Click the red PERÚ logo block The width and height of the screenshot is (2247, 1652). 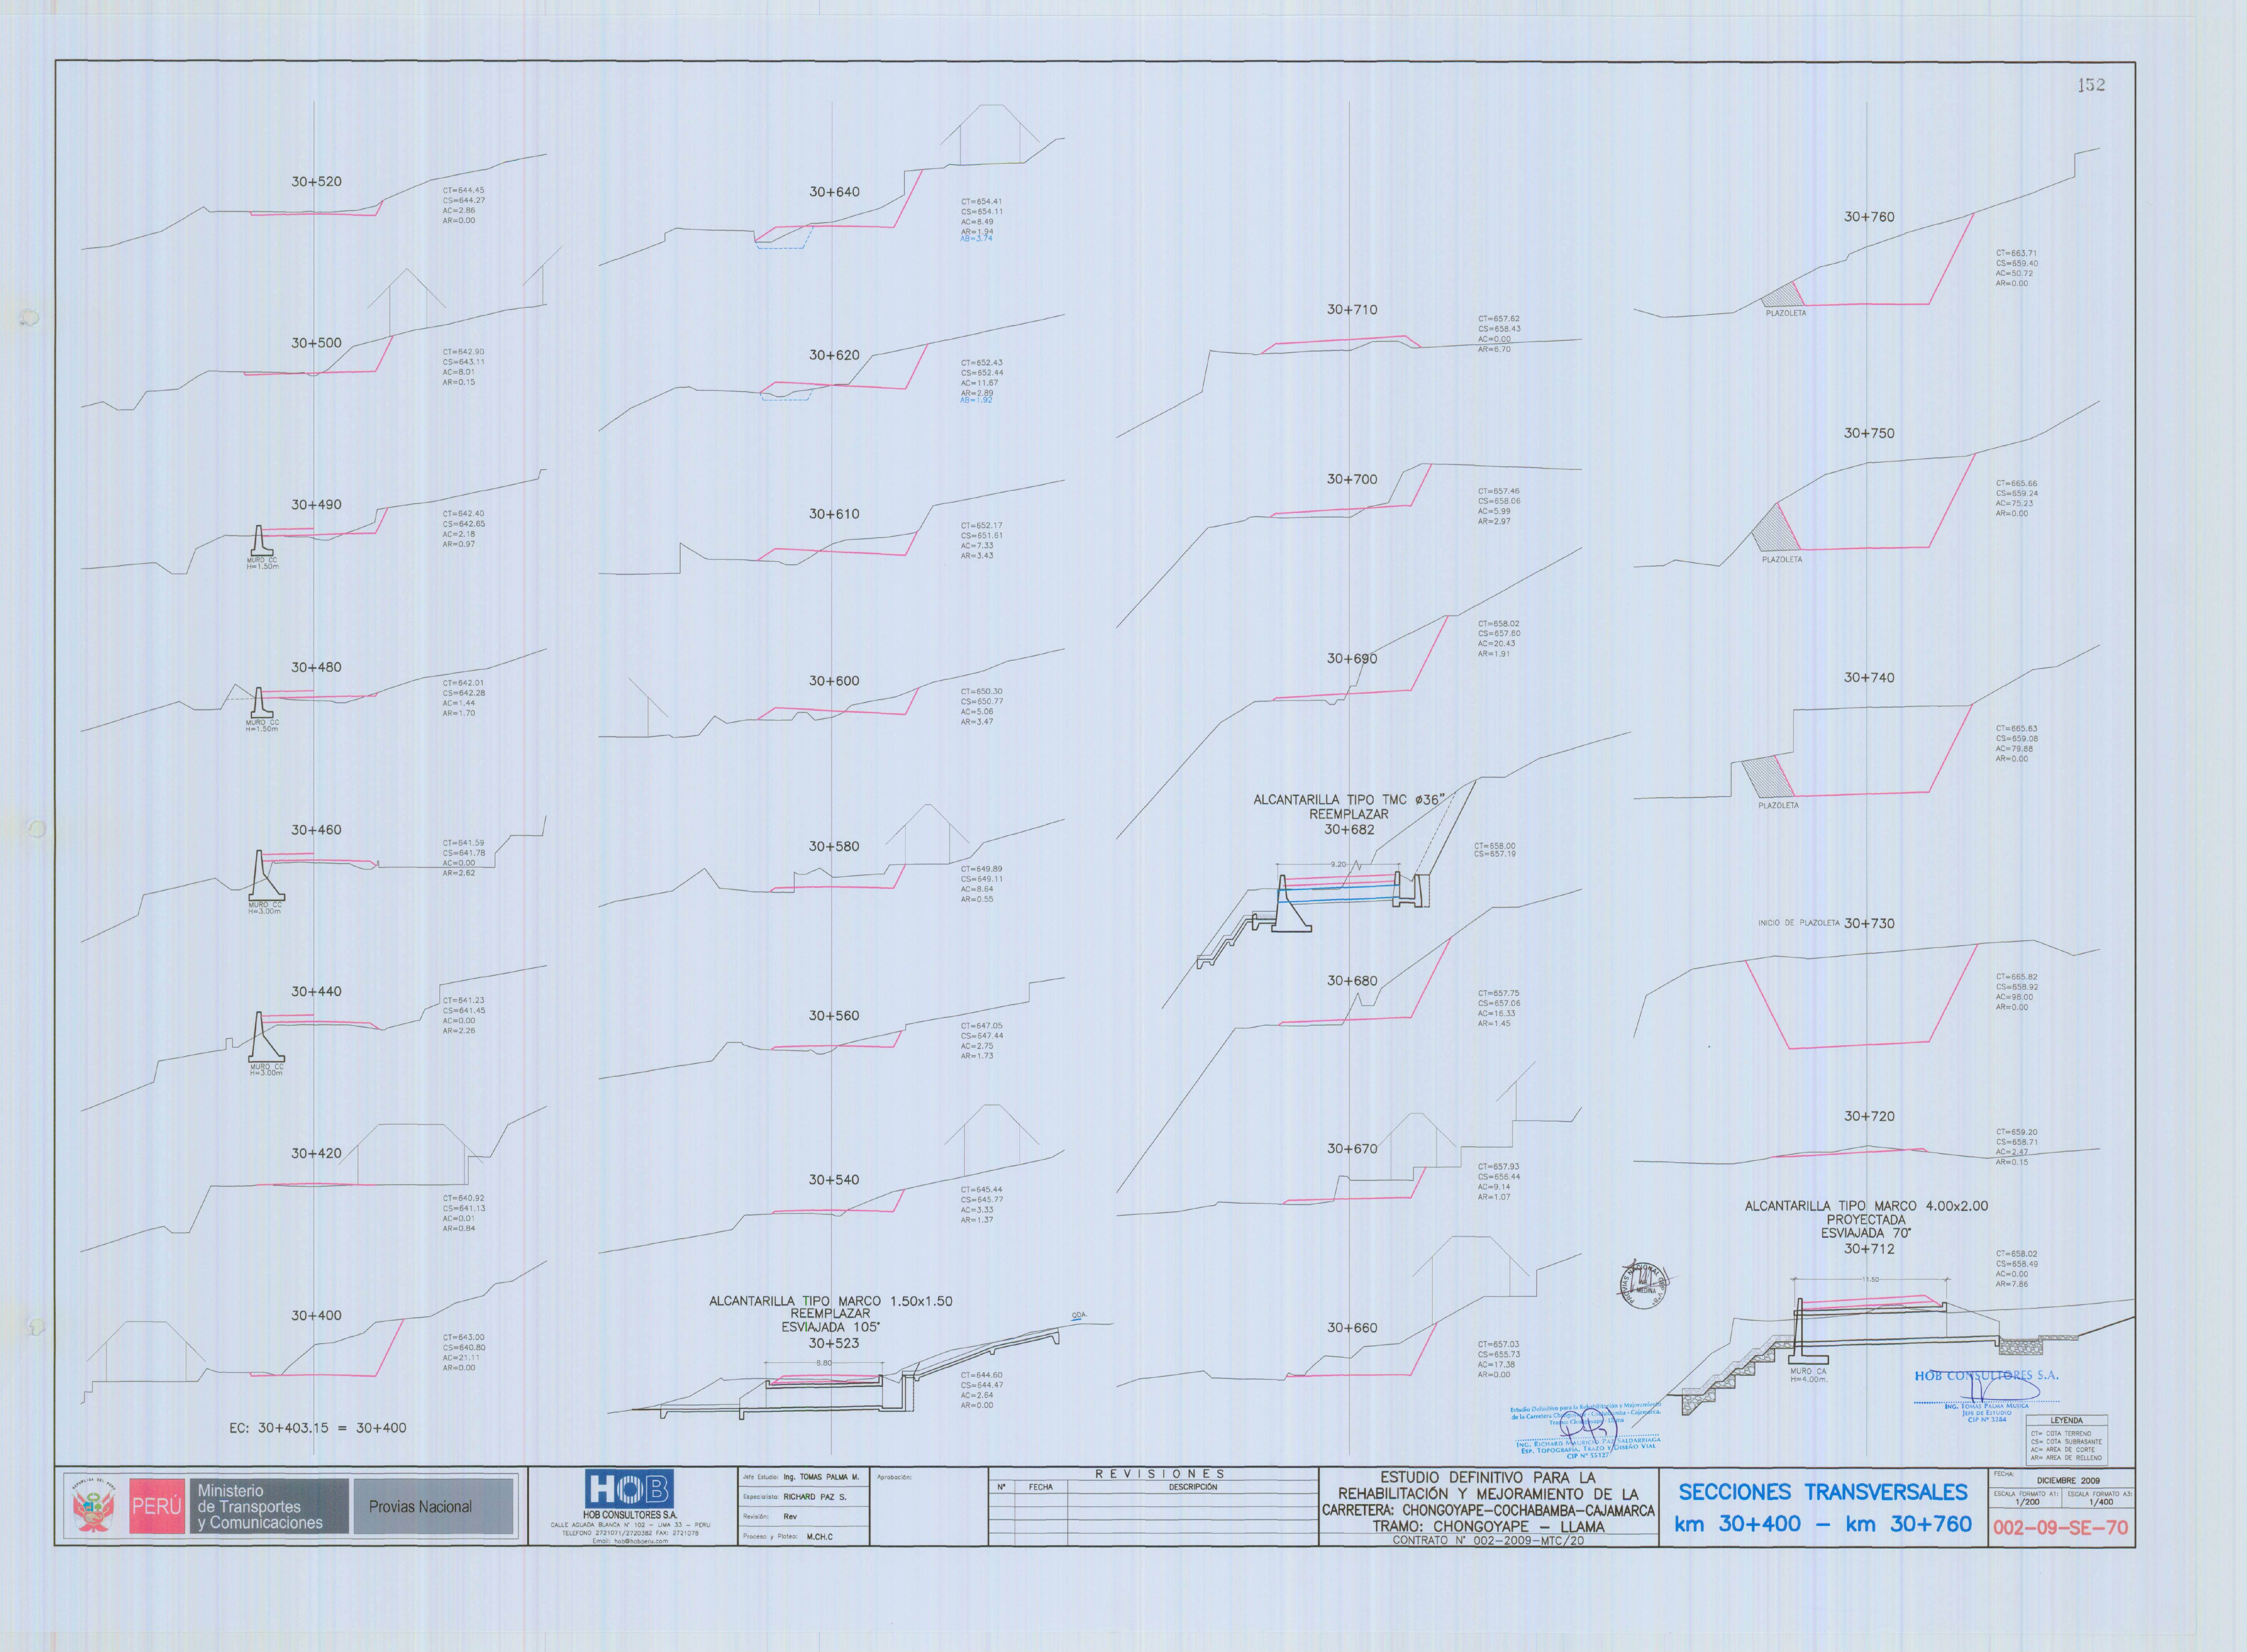[x=157, y=1506]
